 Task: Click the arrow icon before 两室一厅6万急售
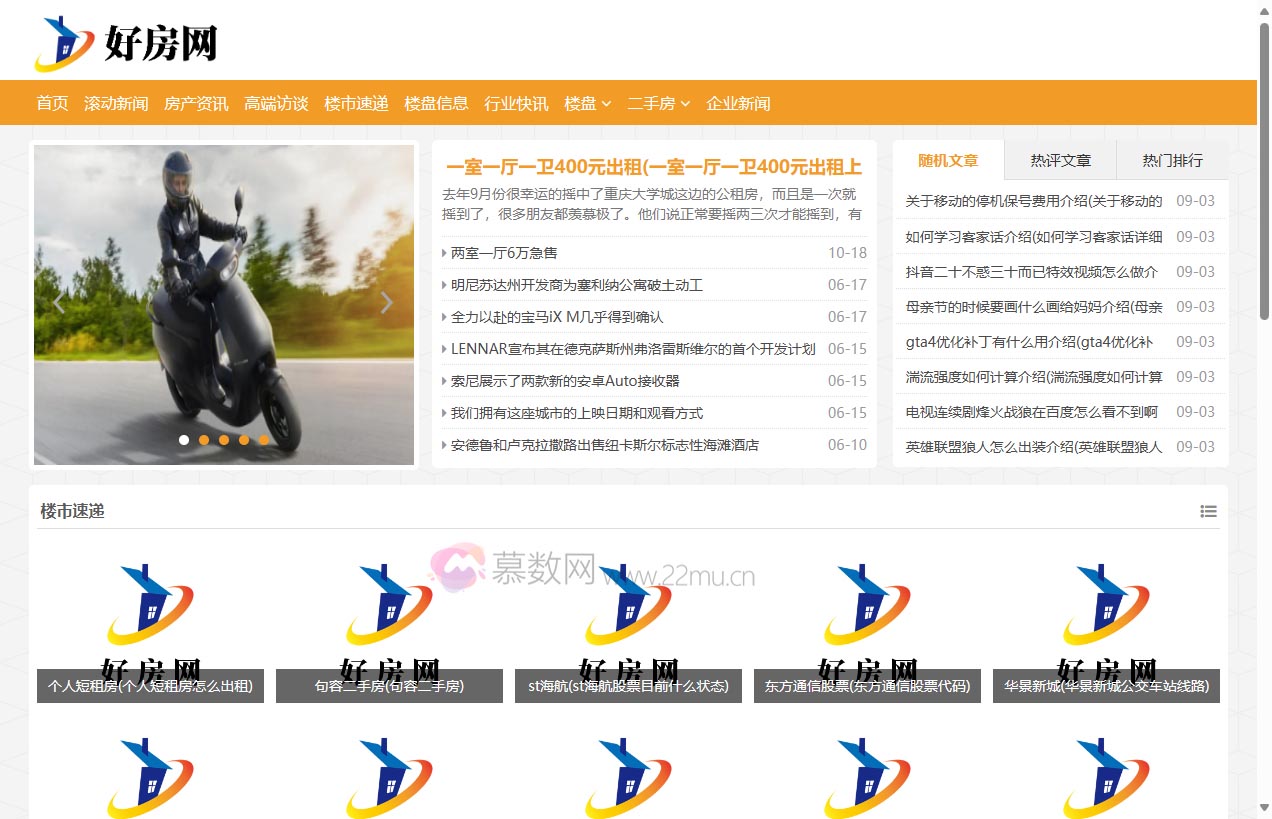click(x=443, y=253)
